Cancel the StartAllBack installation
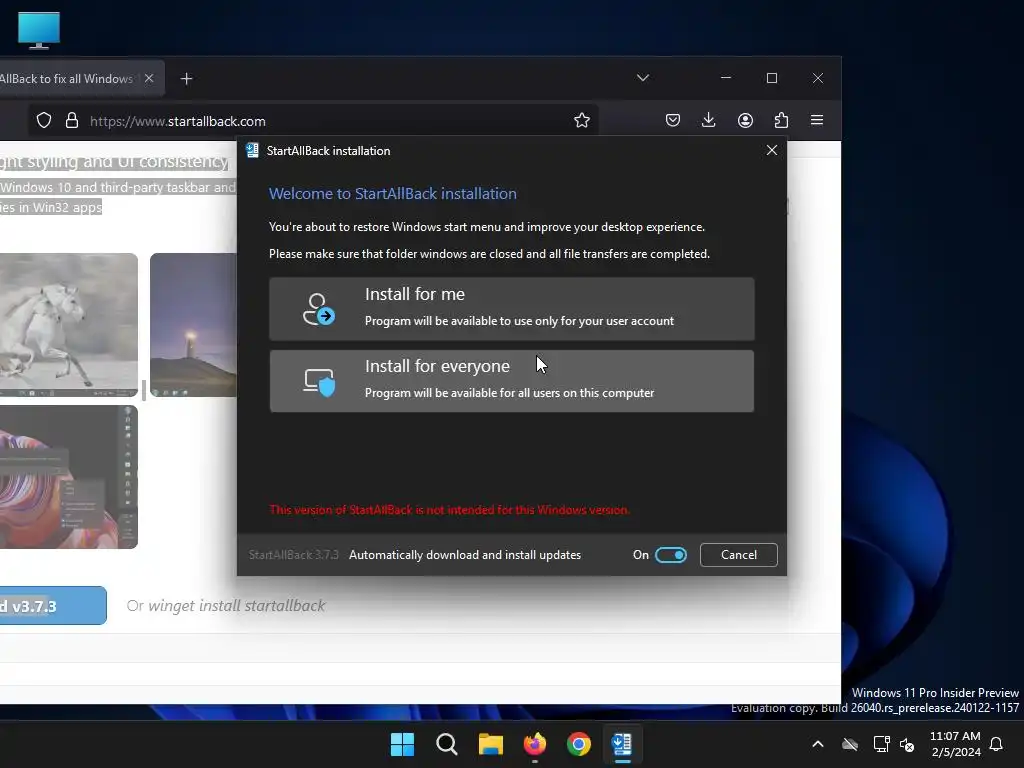 coord(739,554)
